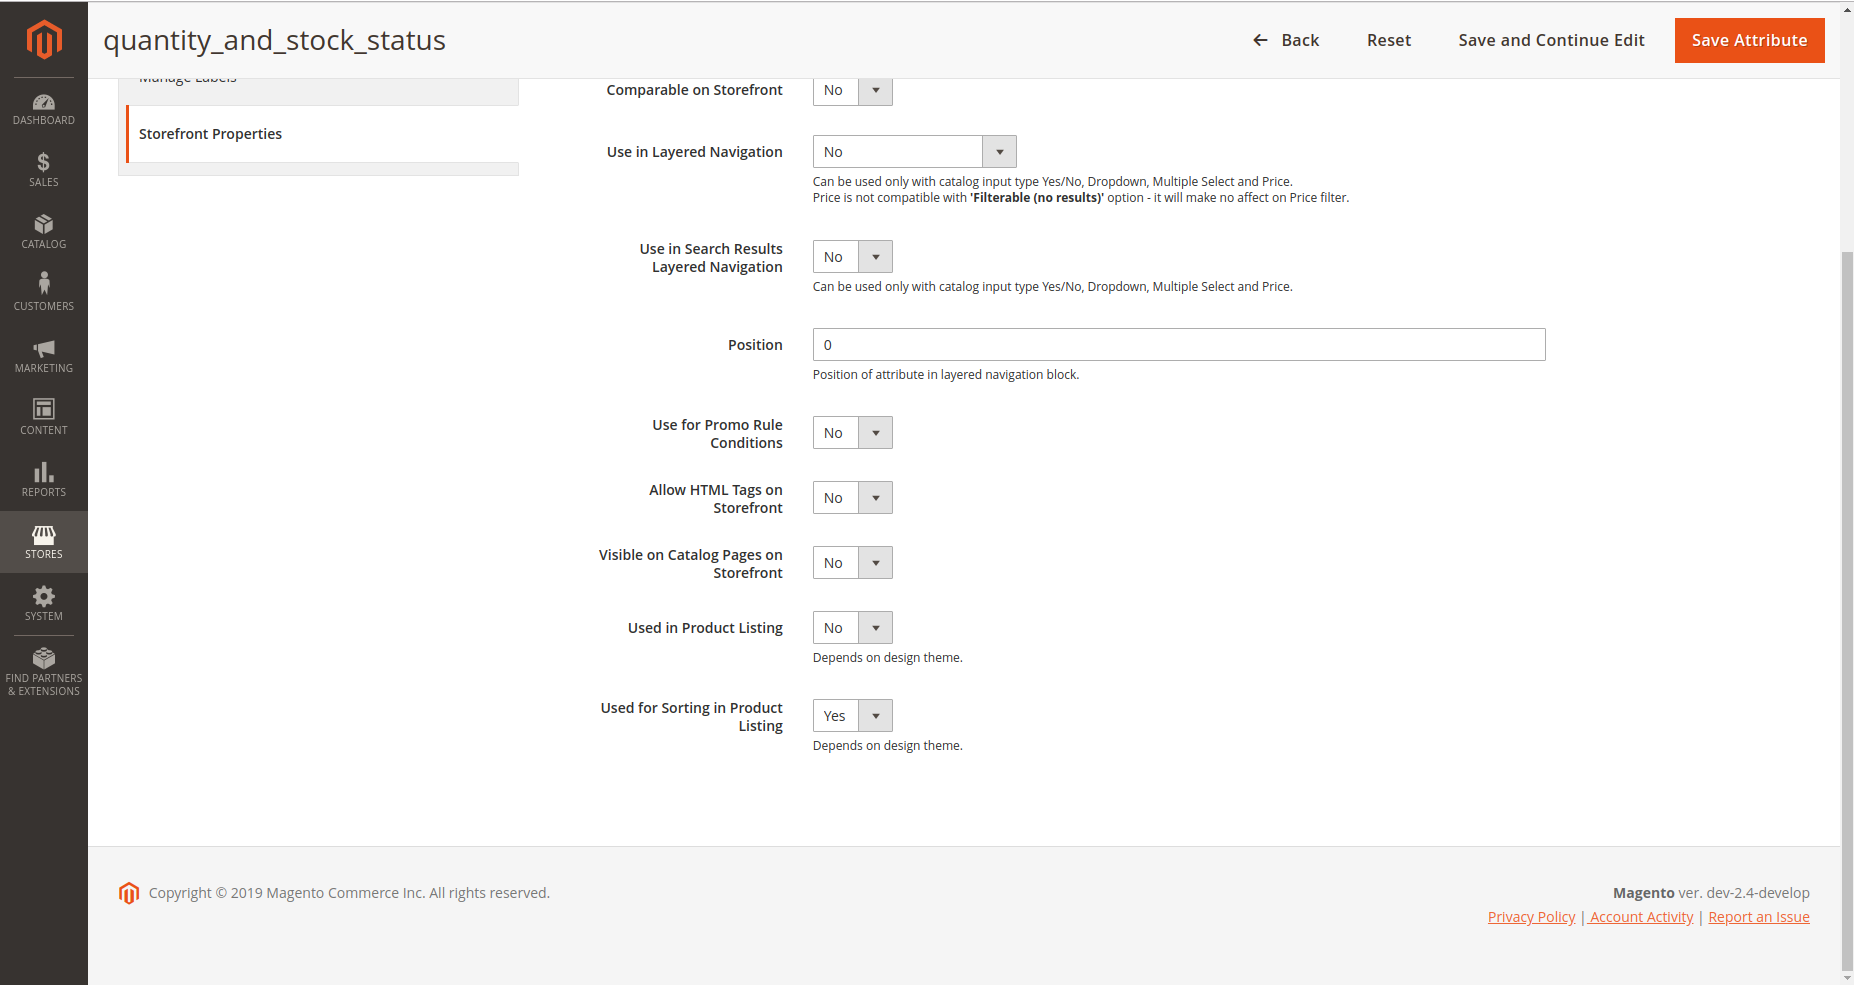This screenshot has height=985, width=1854.
Task: Click the Position input field
Action: pos(1179,345)
